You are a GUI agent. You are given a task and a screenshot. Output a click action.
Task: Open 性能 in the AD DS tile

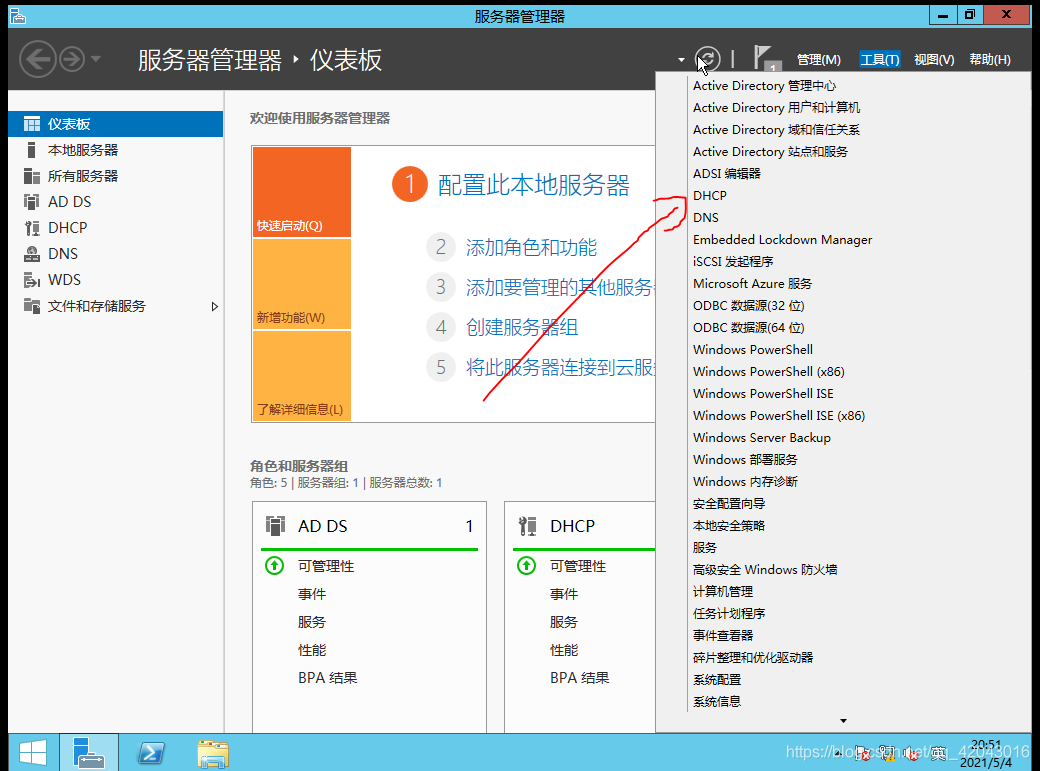[x=312, y=650]
